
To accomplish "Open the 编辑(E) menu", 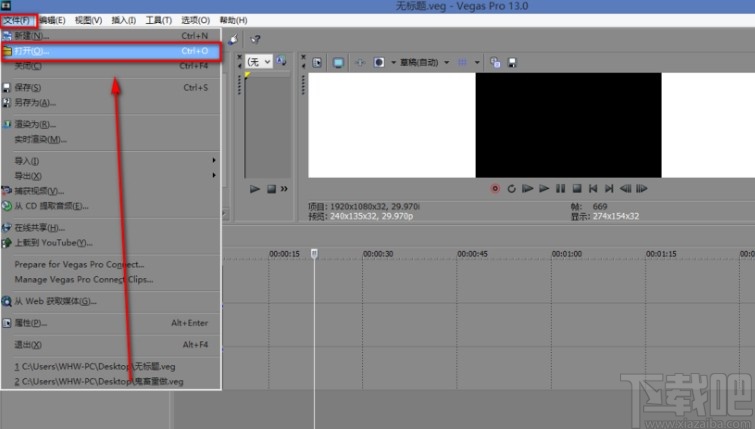I will coord(52,20).
